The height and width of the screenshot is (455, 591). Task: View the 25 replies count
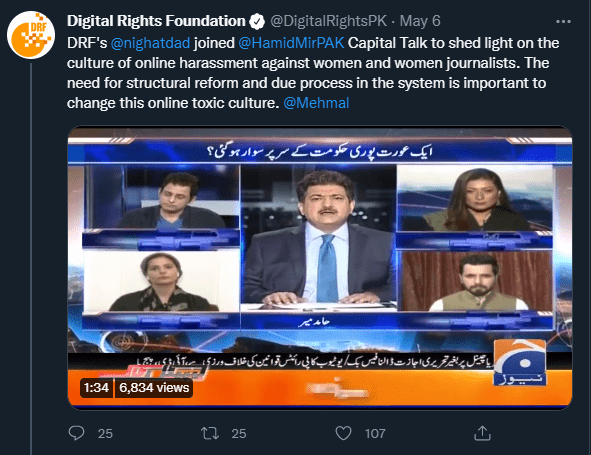(x=105, y=434)
